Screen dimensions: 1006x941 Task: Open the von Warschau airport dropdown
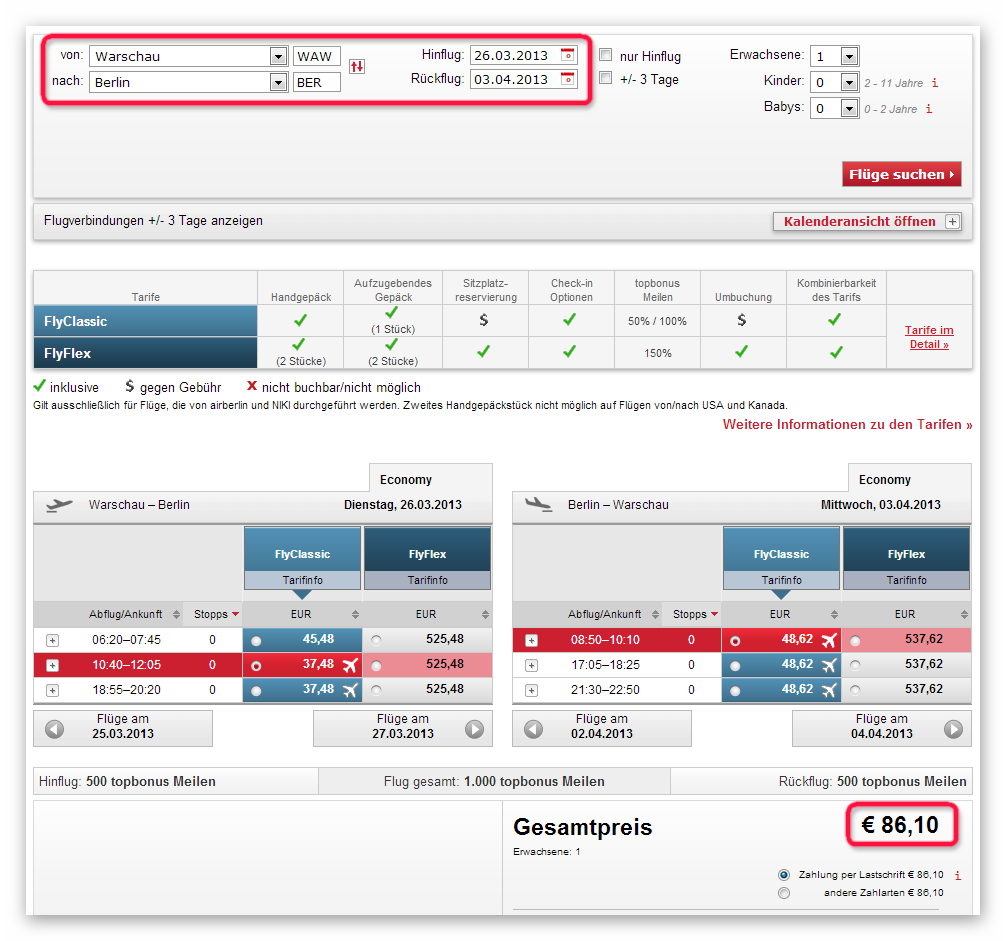coord(278,56)
